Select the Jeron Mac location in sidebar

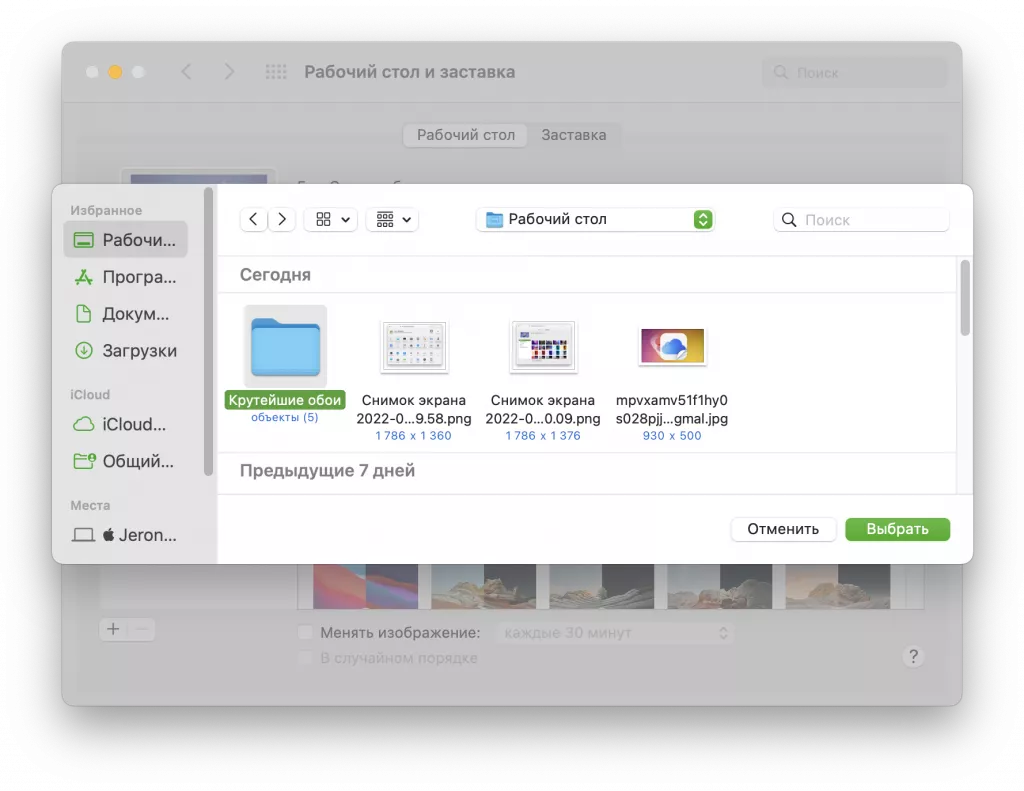click(125, 535)
